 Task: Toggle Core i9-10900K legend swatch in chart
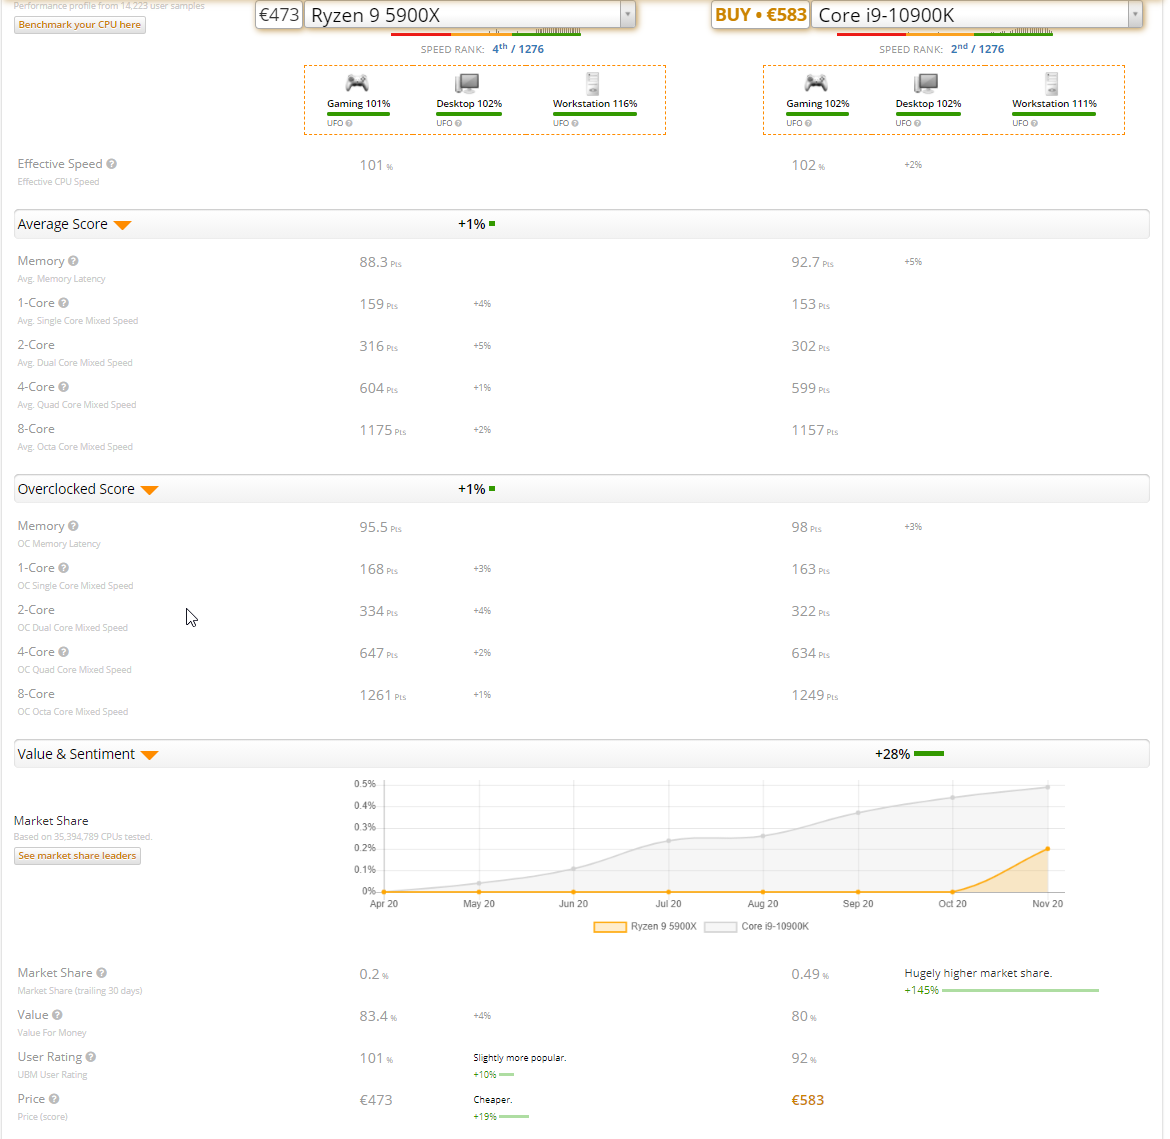pyautogui.click(x=720, y=927)
